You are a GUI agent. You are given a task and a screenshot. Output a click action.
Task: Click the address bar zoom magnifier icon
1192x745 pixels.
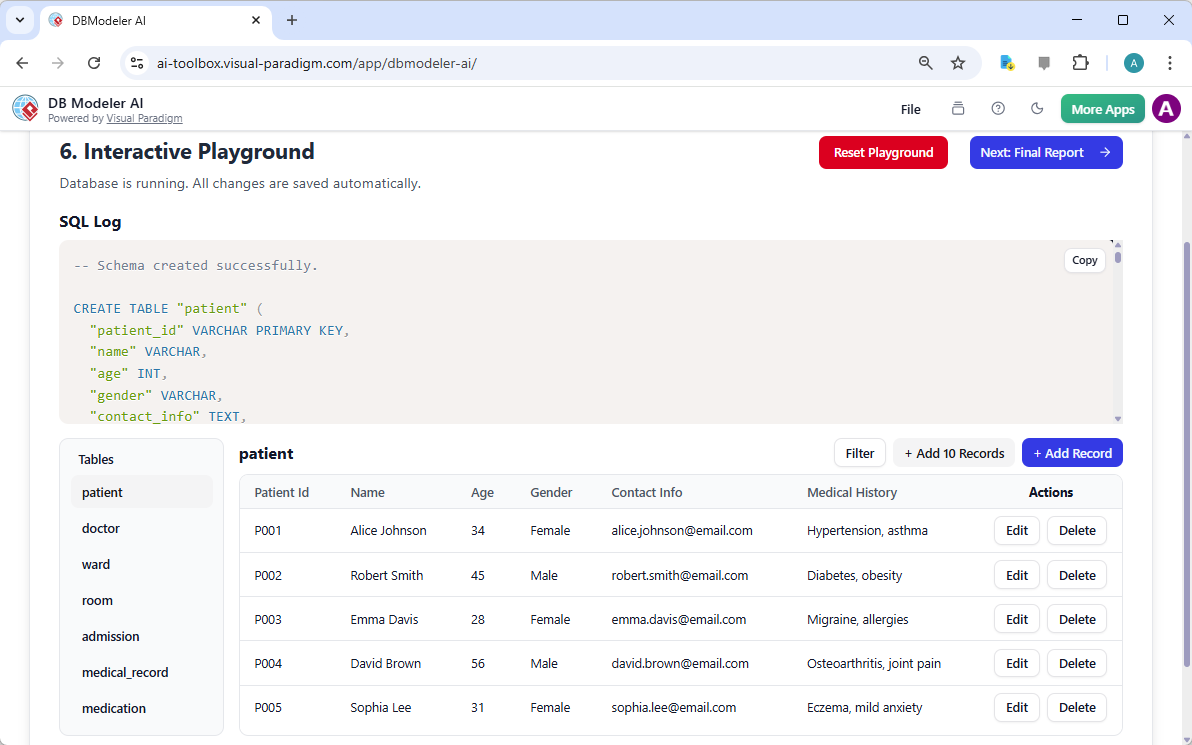pos(925,62)
